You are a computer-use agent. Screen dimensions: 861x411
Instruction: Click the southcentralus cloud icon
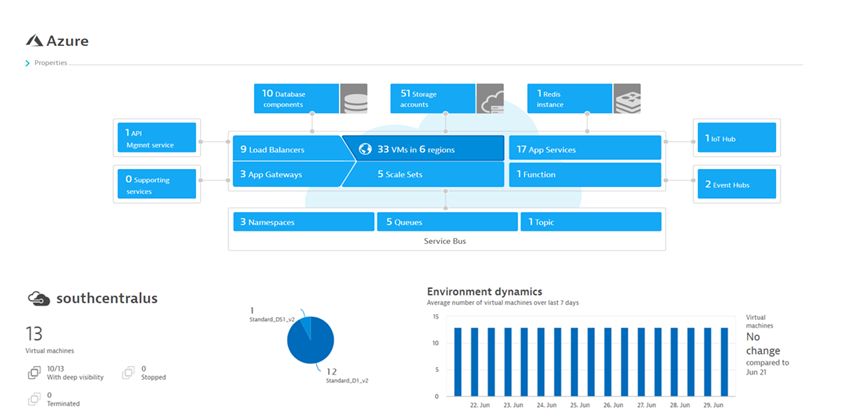[39, 298]
